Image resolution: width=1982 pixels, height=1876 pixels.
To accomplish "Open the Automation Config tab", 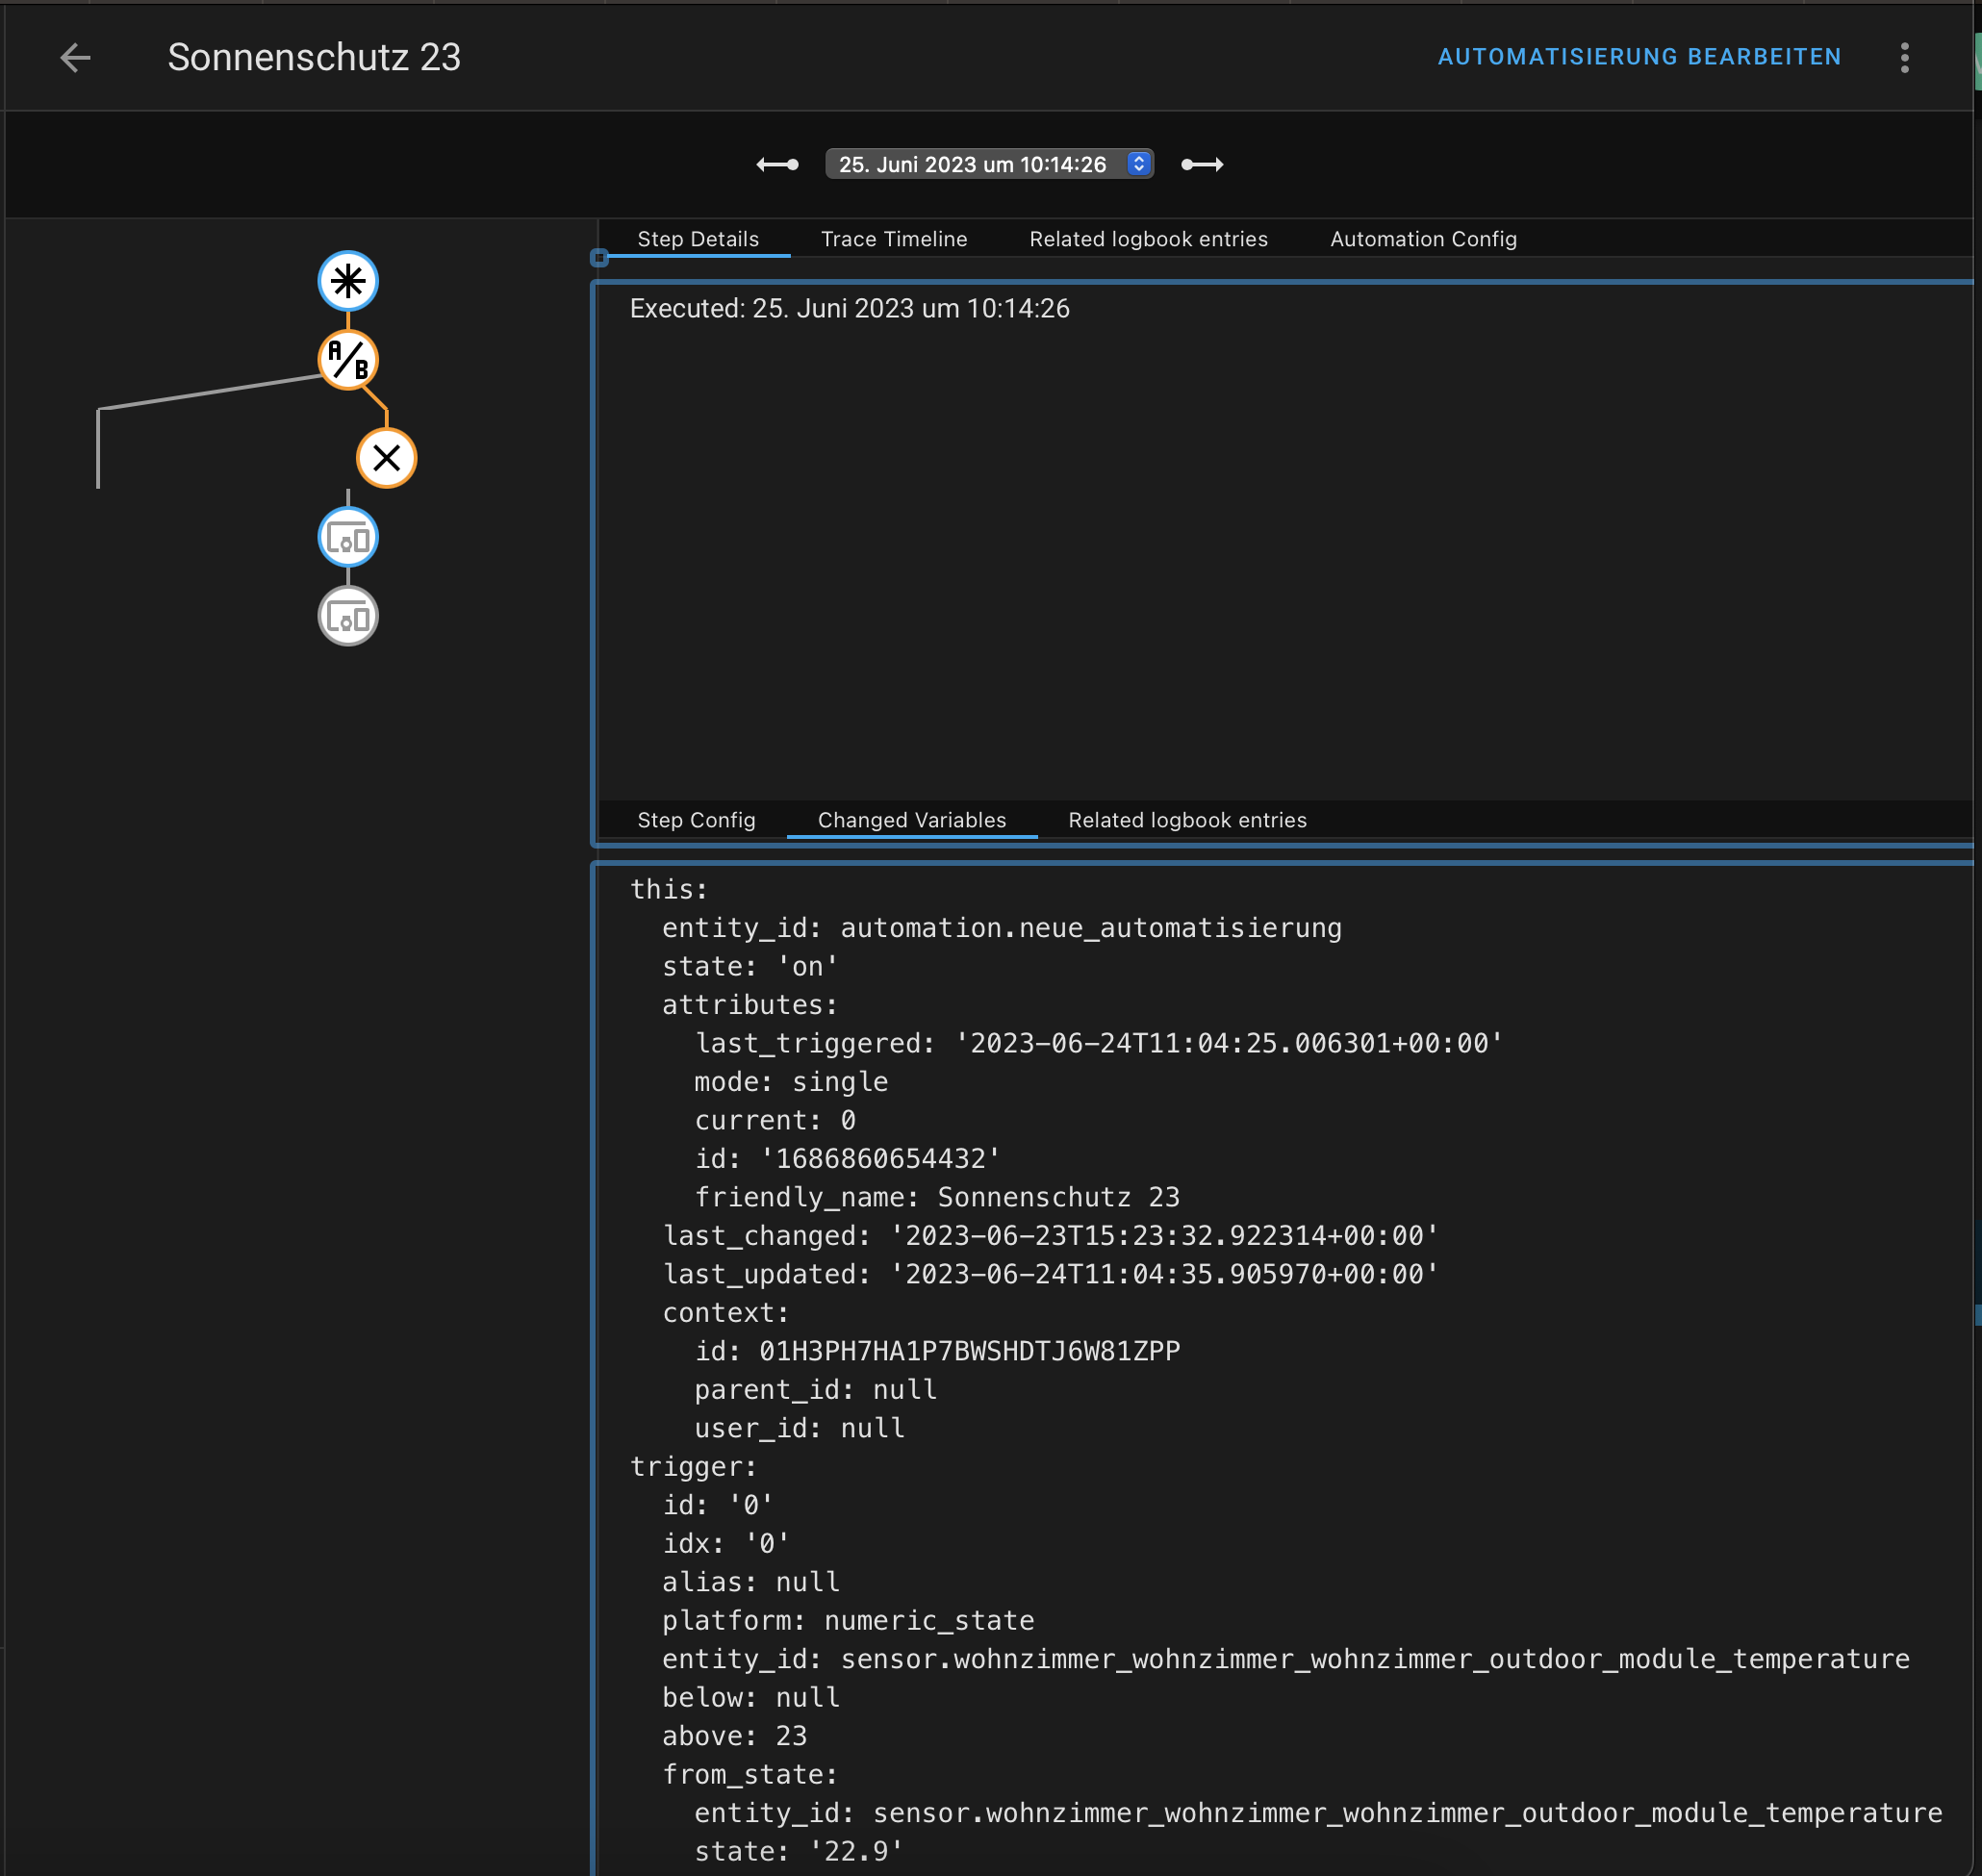I will click(x=1423, y=239).
